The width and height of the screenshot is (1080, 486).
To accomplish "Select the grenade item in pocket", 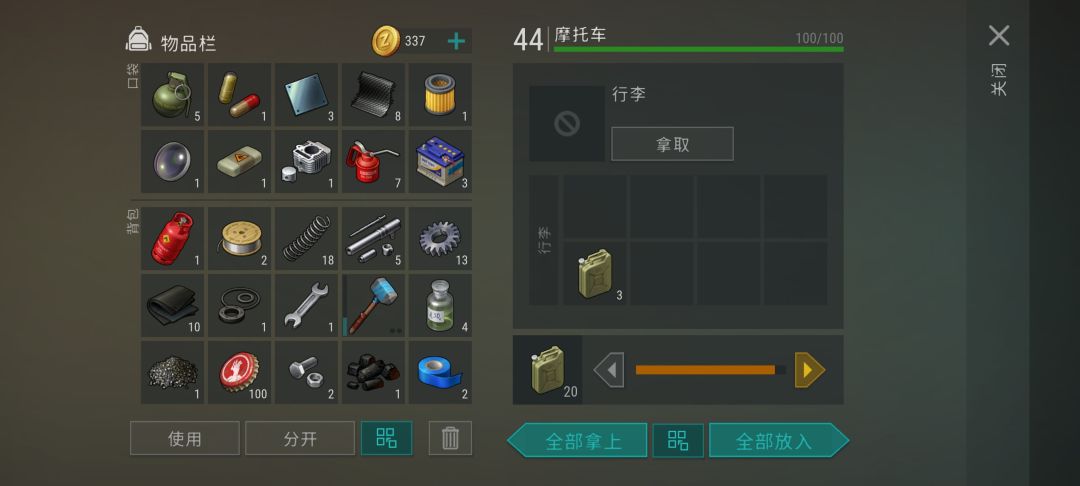I will [172, 95].
